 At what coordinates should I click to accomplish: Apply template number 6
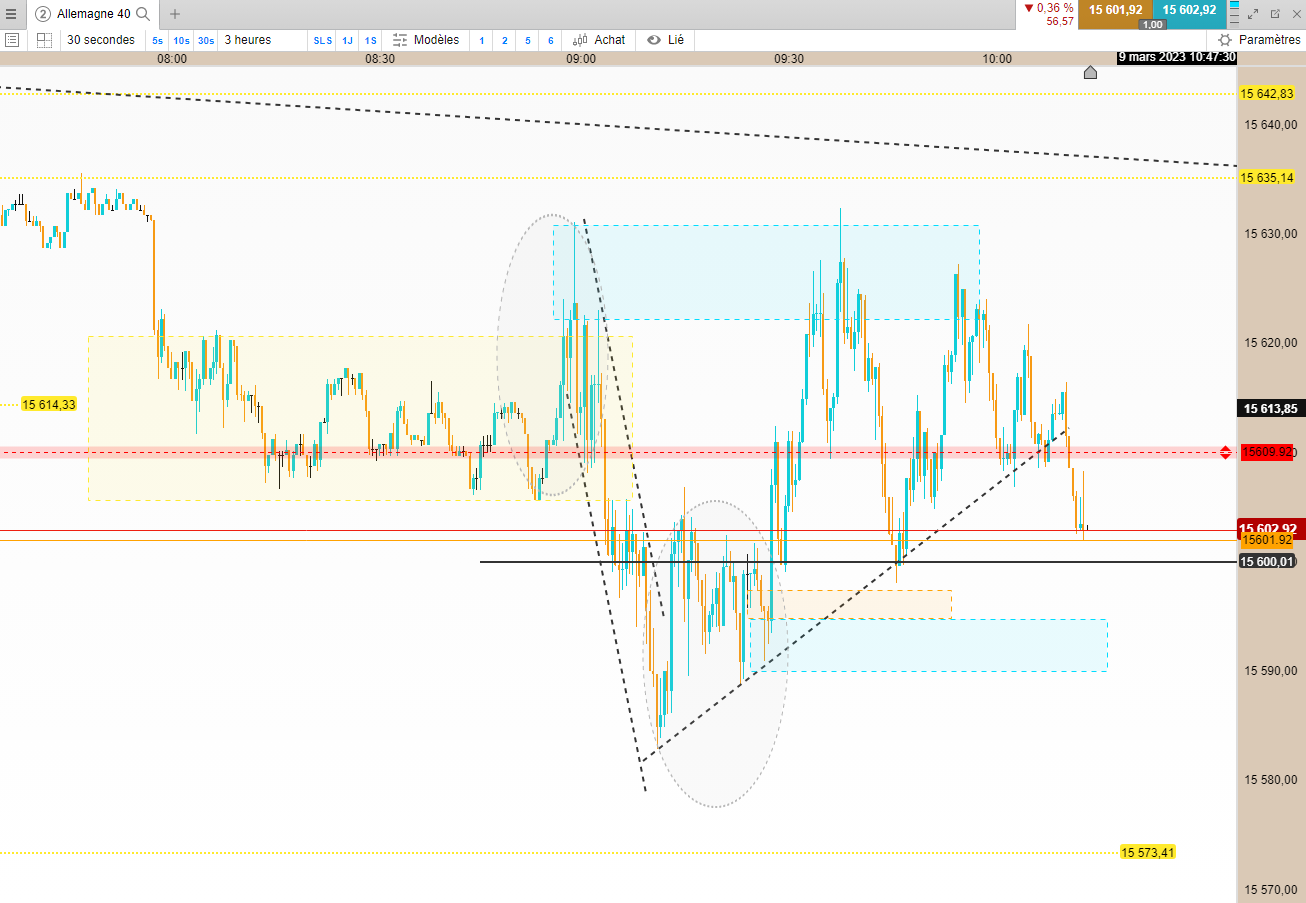click(x=551, y=41)
